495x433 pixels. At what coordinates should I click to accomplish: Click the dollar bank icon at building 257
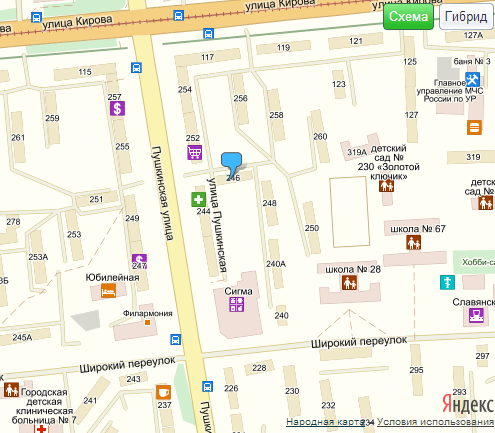click(117, 108)
